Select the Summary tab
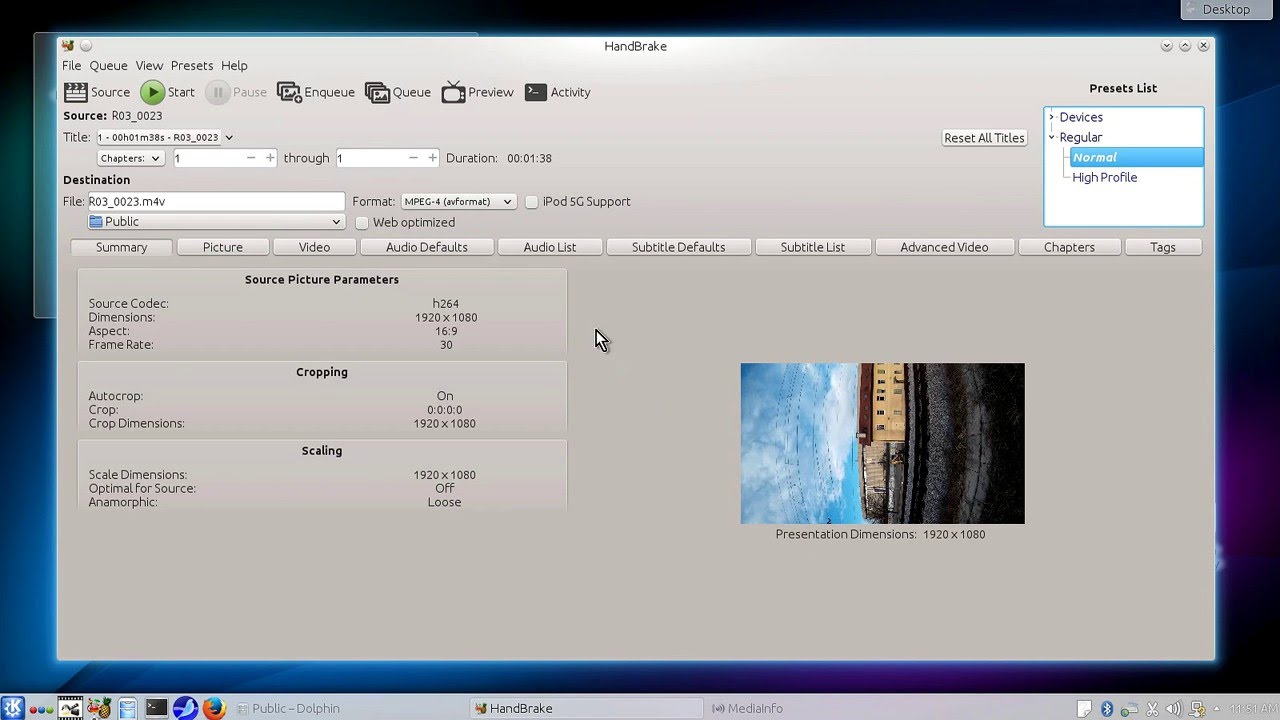The width and height of the screenshot is (1280, 720). point(122,247)
